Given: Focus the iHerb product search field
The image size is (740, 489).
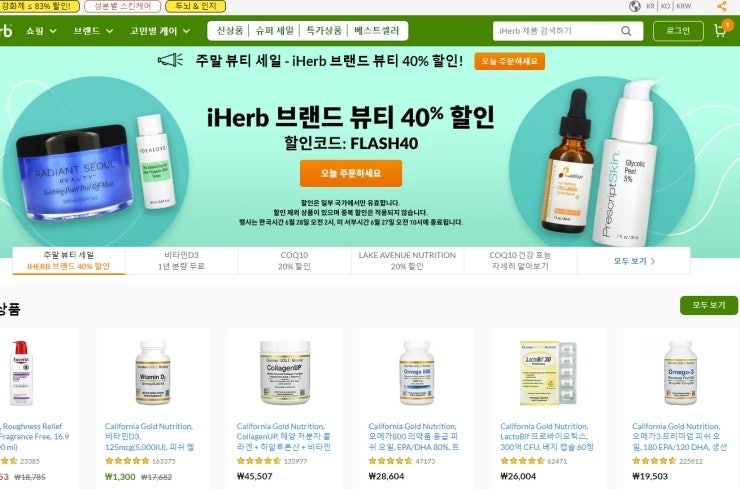Looking at the screenshot, I should coord(557,31).
